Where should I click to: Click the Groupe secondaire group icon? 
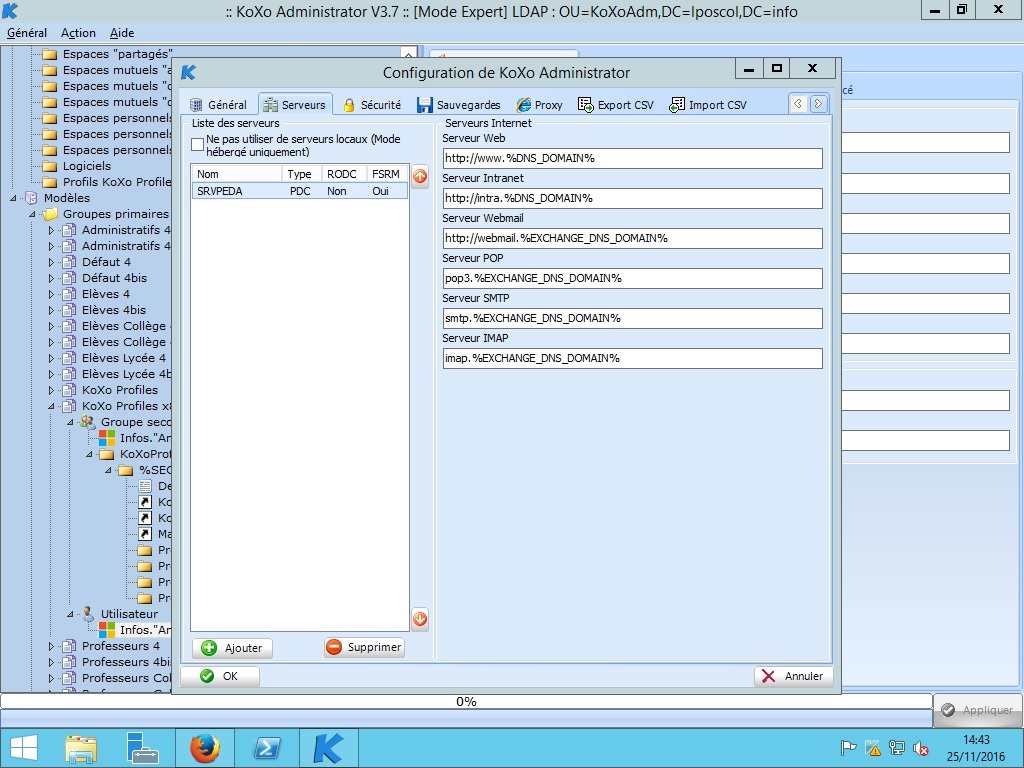point(87,422)
